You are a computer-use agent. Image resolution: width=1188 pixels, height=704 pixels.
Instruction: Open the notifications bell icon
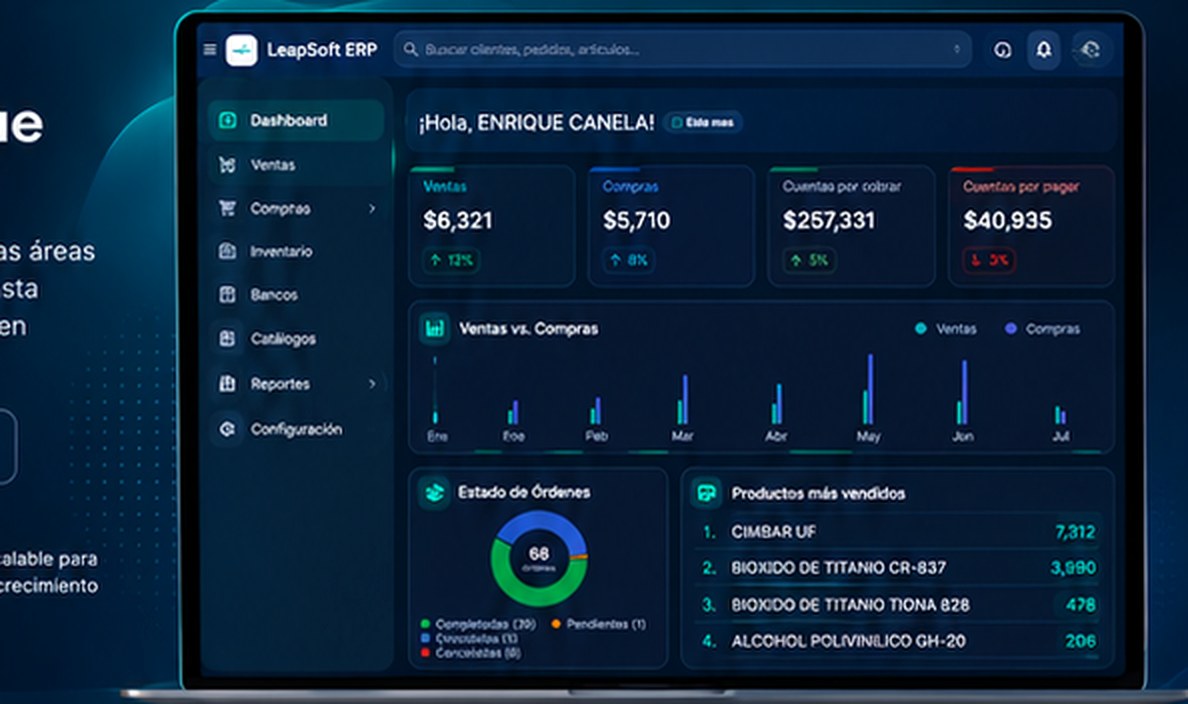[x=1043, y=49]
